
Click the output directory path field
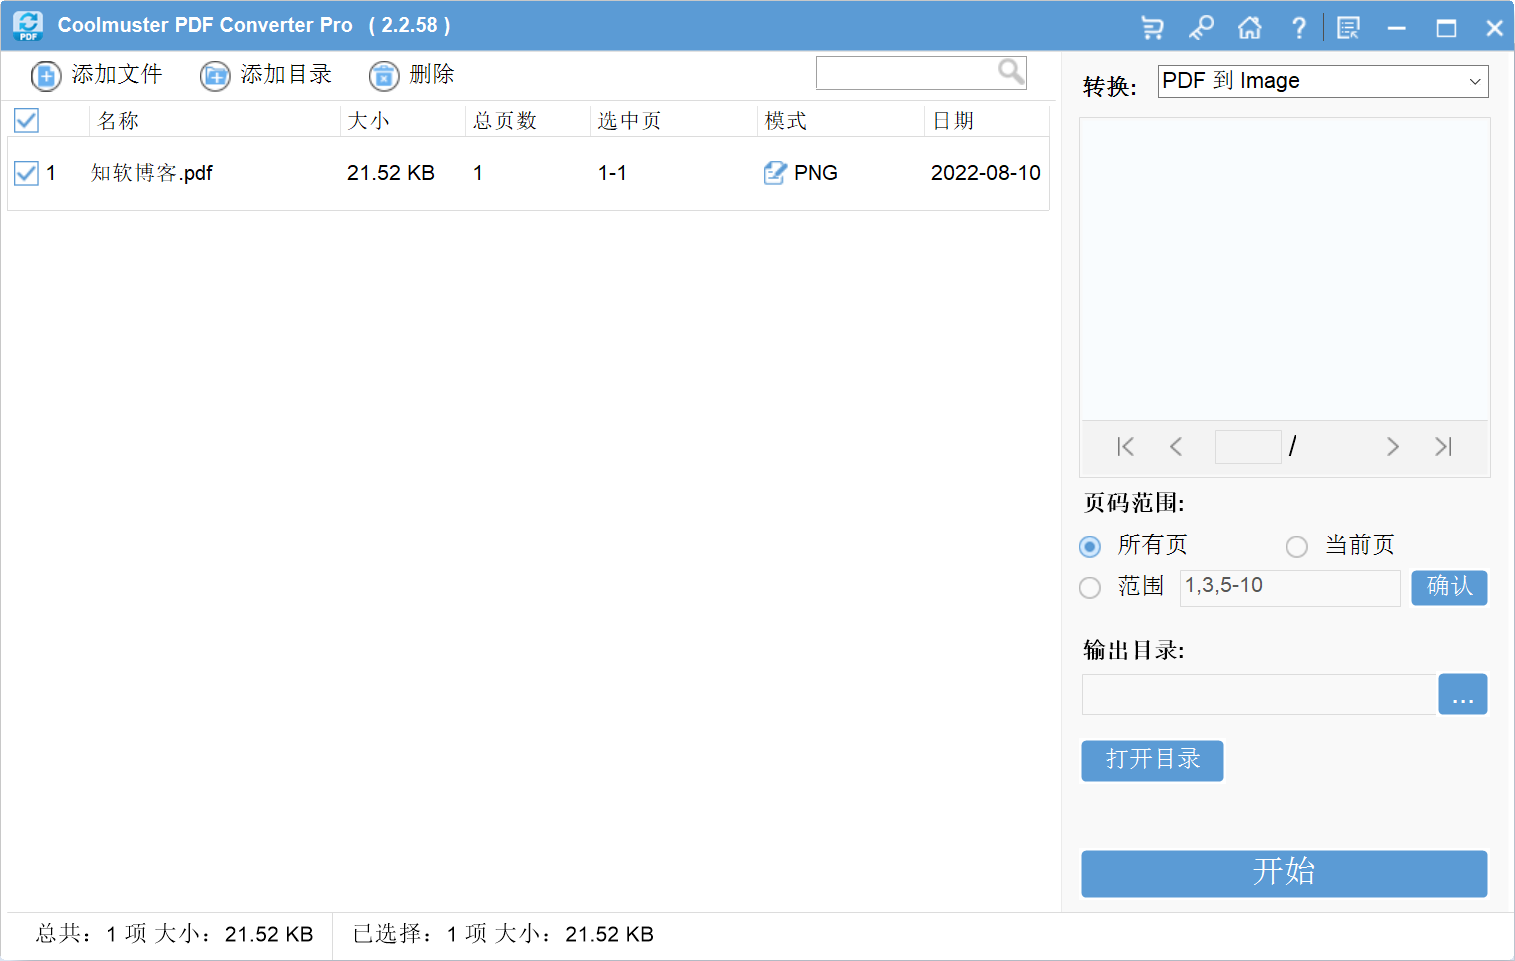1259,695
